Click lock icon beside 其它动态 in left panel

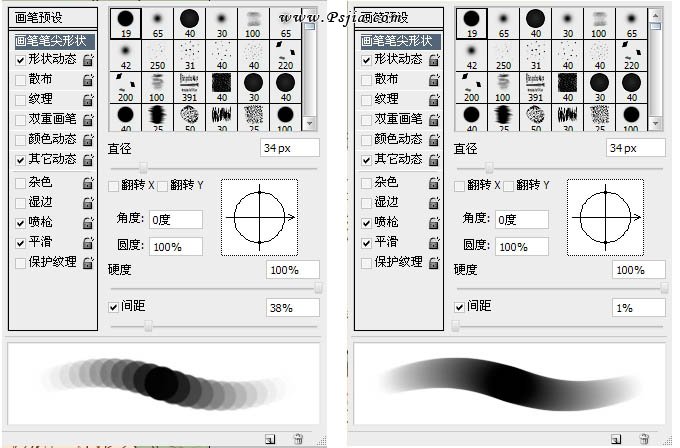click(x=88, y=160)
